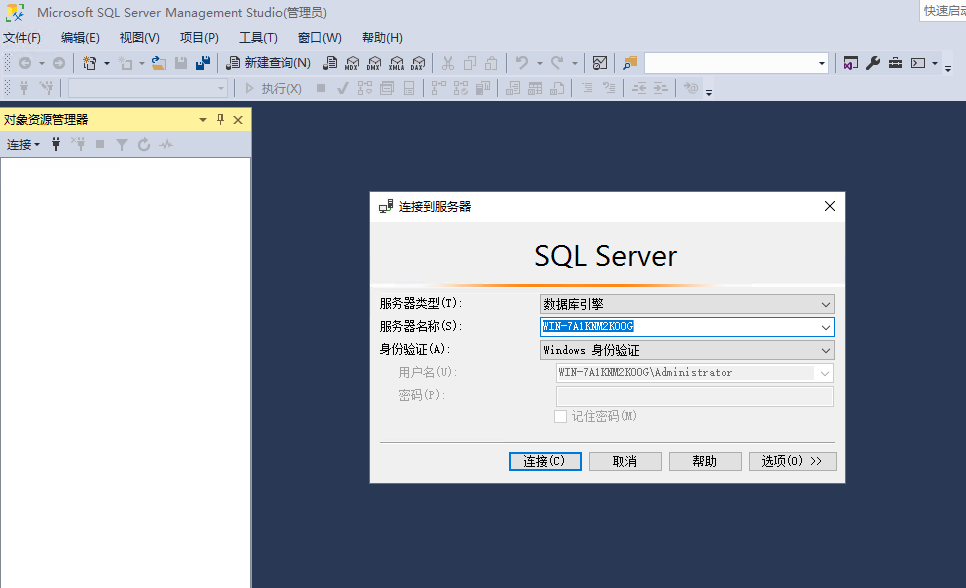
Task: Click the Stop icon in Object Explorer
Action: pyautogui.click(x=100, y=144)
